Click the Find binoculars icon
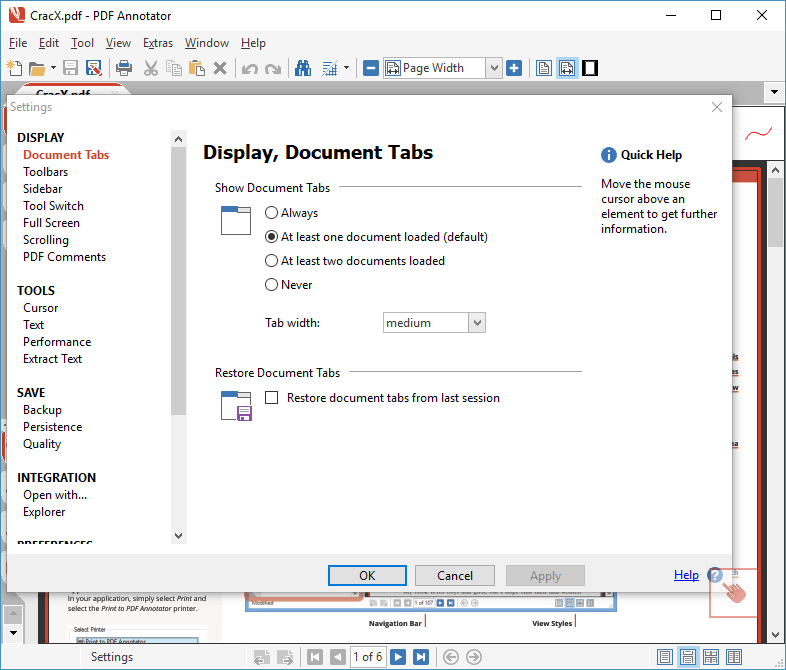Screen dimensions: 786x670 [x=303, y=68]
